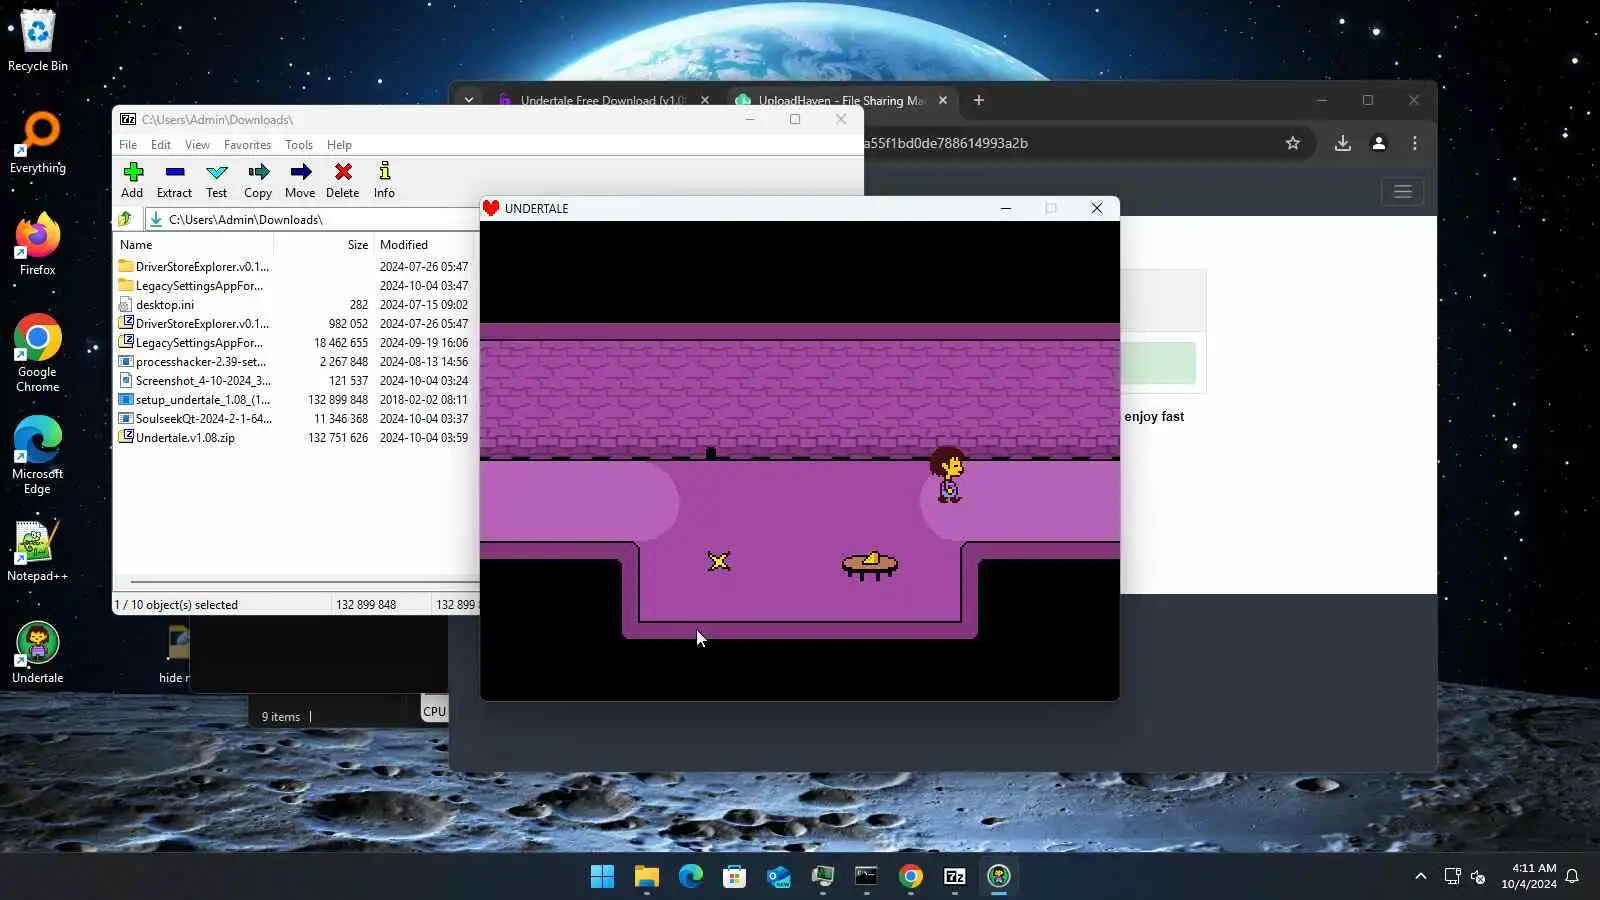Viewport: 1600px width, 900px height.
Task: Open Recycle Bin on desktop
Action: tap(38, 40)
